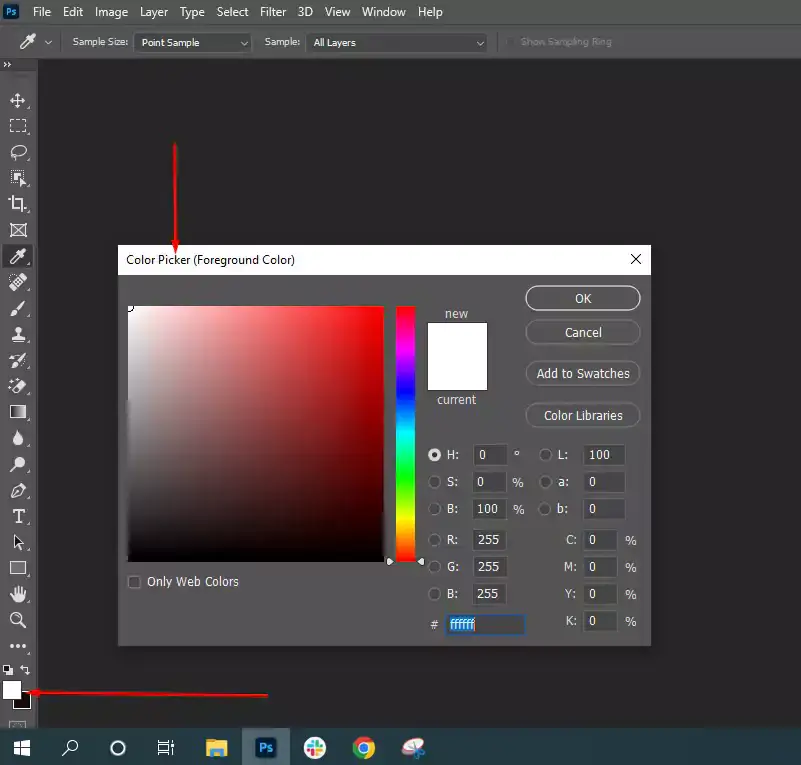The image size is (801, 765).
Task: Select the Lasso tool
Action: (x=18, y=152)
